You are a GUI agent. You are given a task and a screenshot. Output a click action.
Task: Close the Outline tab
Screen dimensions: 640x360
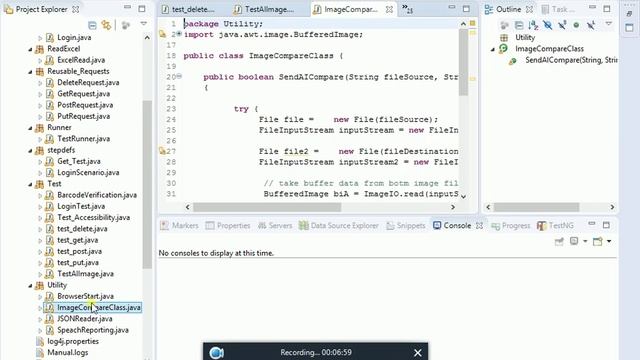[529, 9]
